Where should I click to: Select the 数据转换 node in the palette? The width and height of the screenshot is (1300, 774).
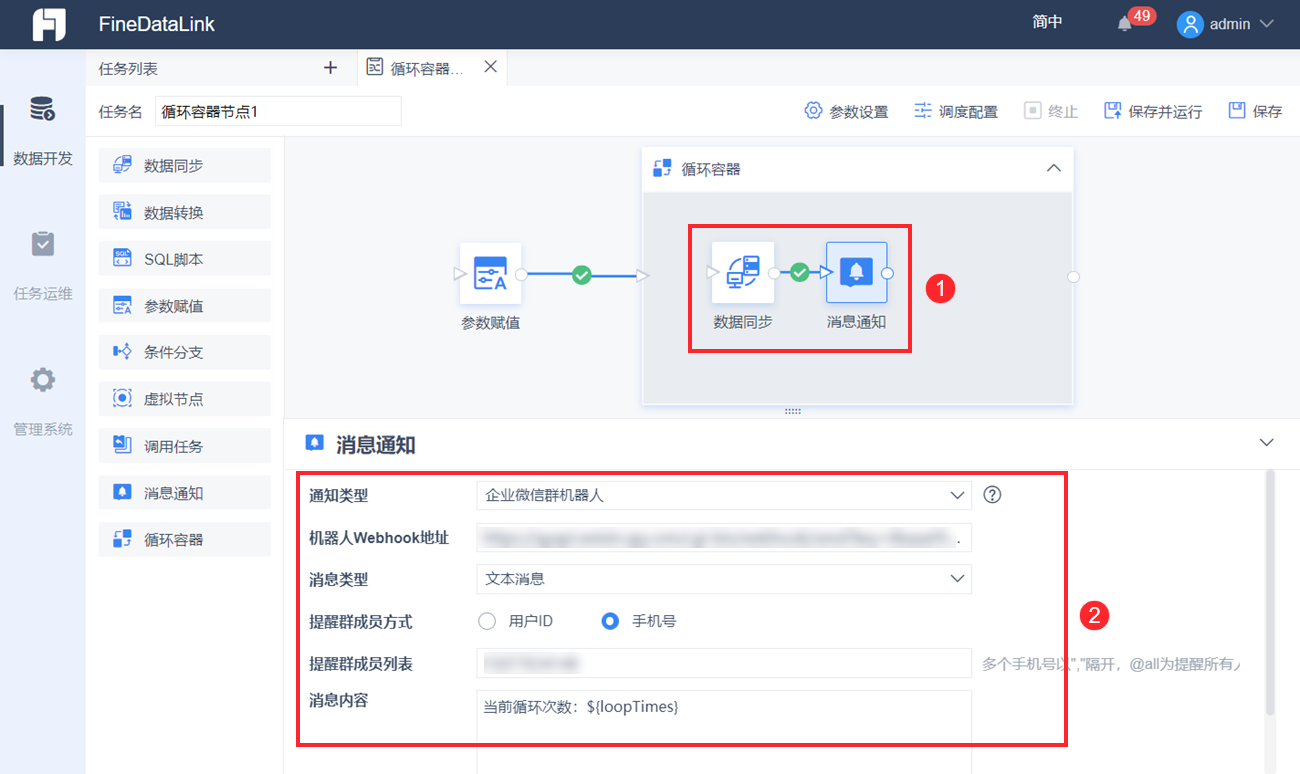click(185, 213)
